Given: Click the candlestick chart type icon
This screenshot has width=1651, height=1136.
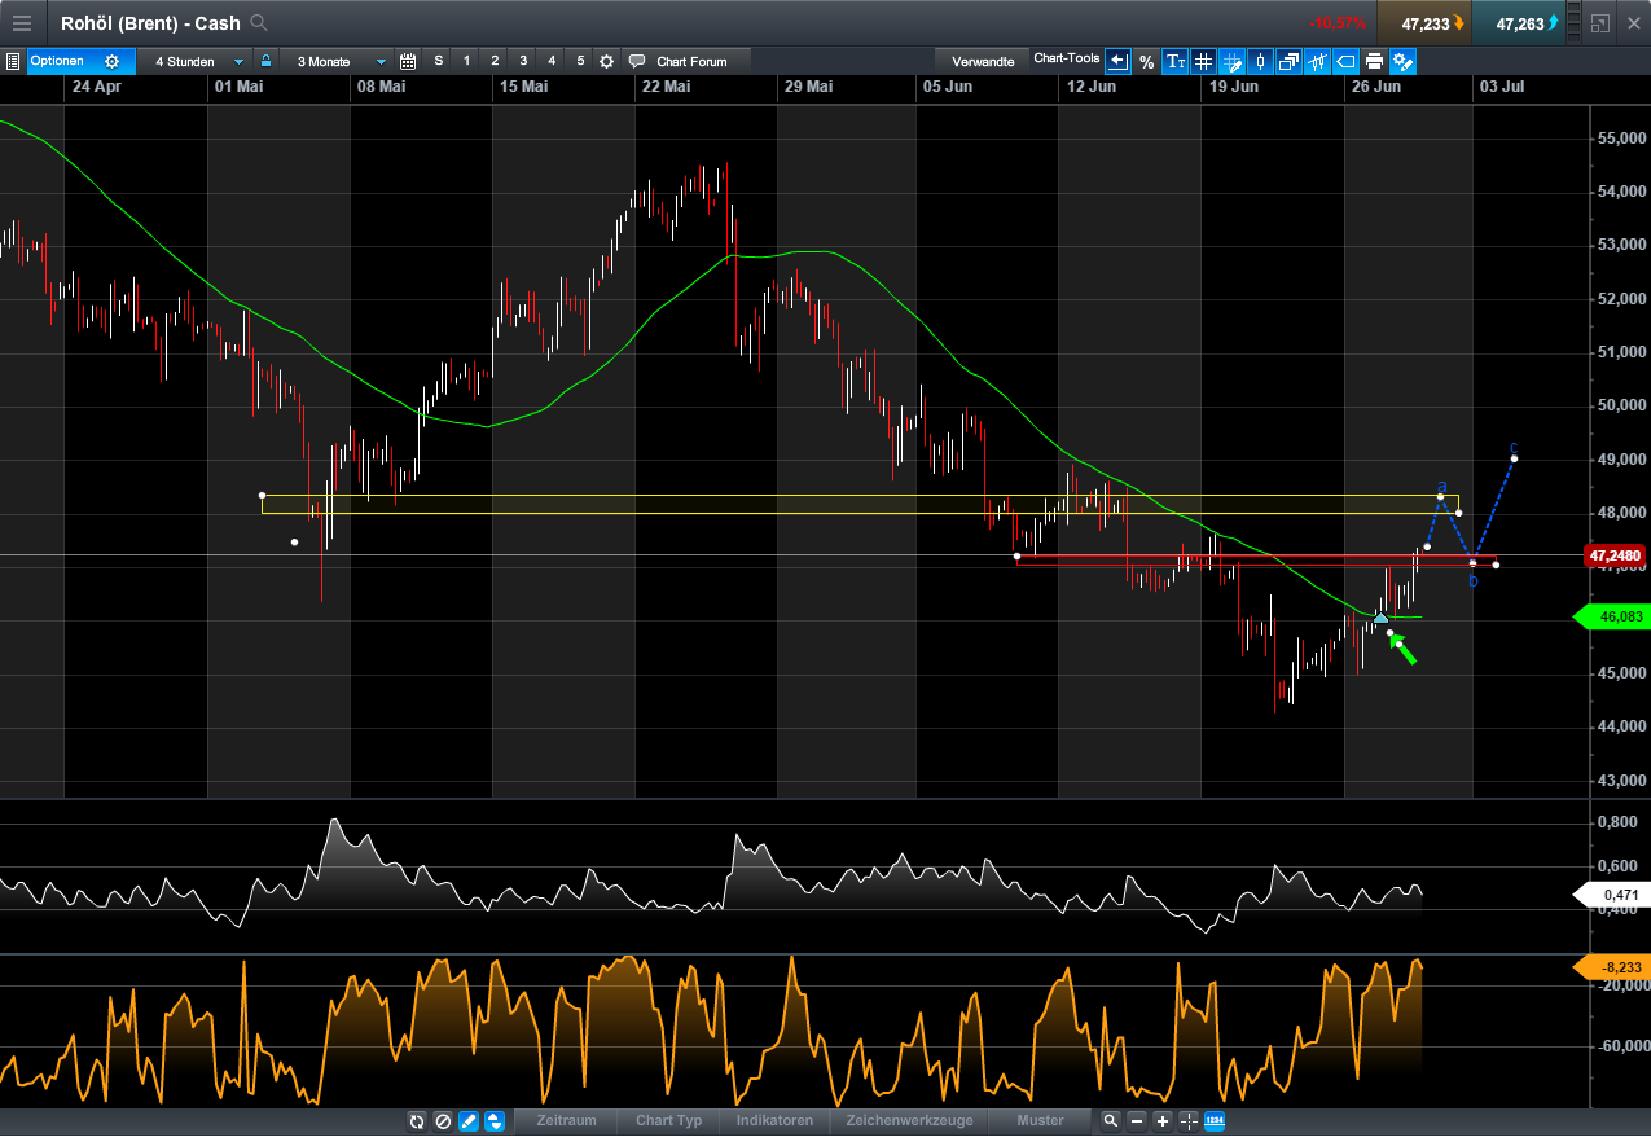Looking at the screenshot, I should tap(1317, 61).
